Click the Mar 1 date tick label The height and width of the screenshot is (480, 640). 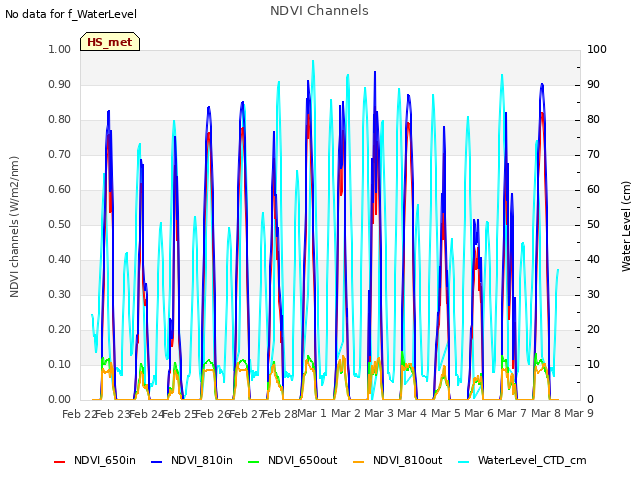click(x=312, y=413)
